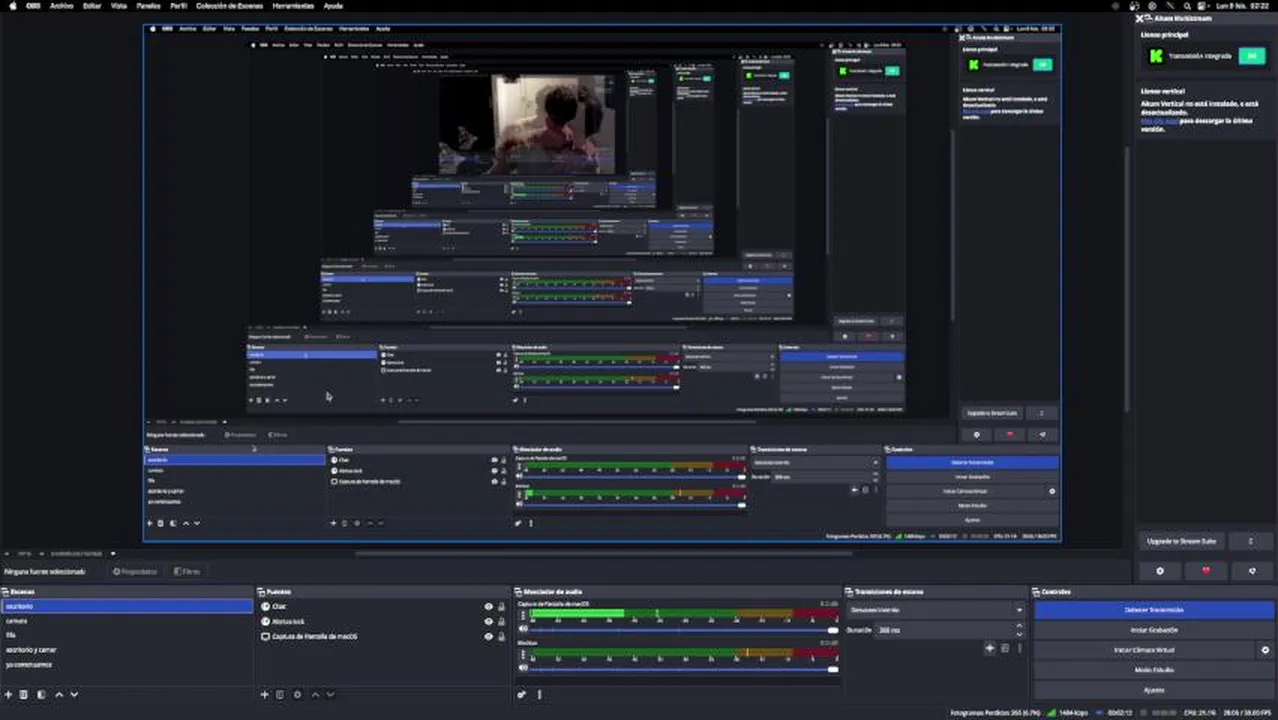Open the Apple menu
Viewport: 1278px width, 720px height.
[10, 6]
